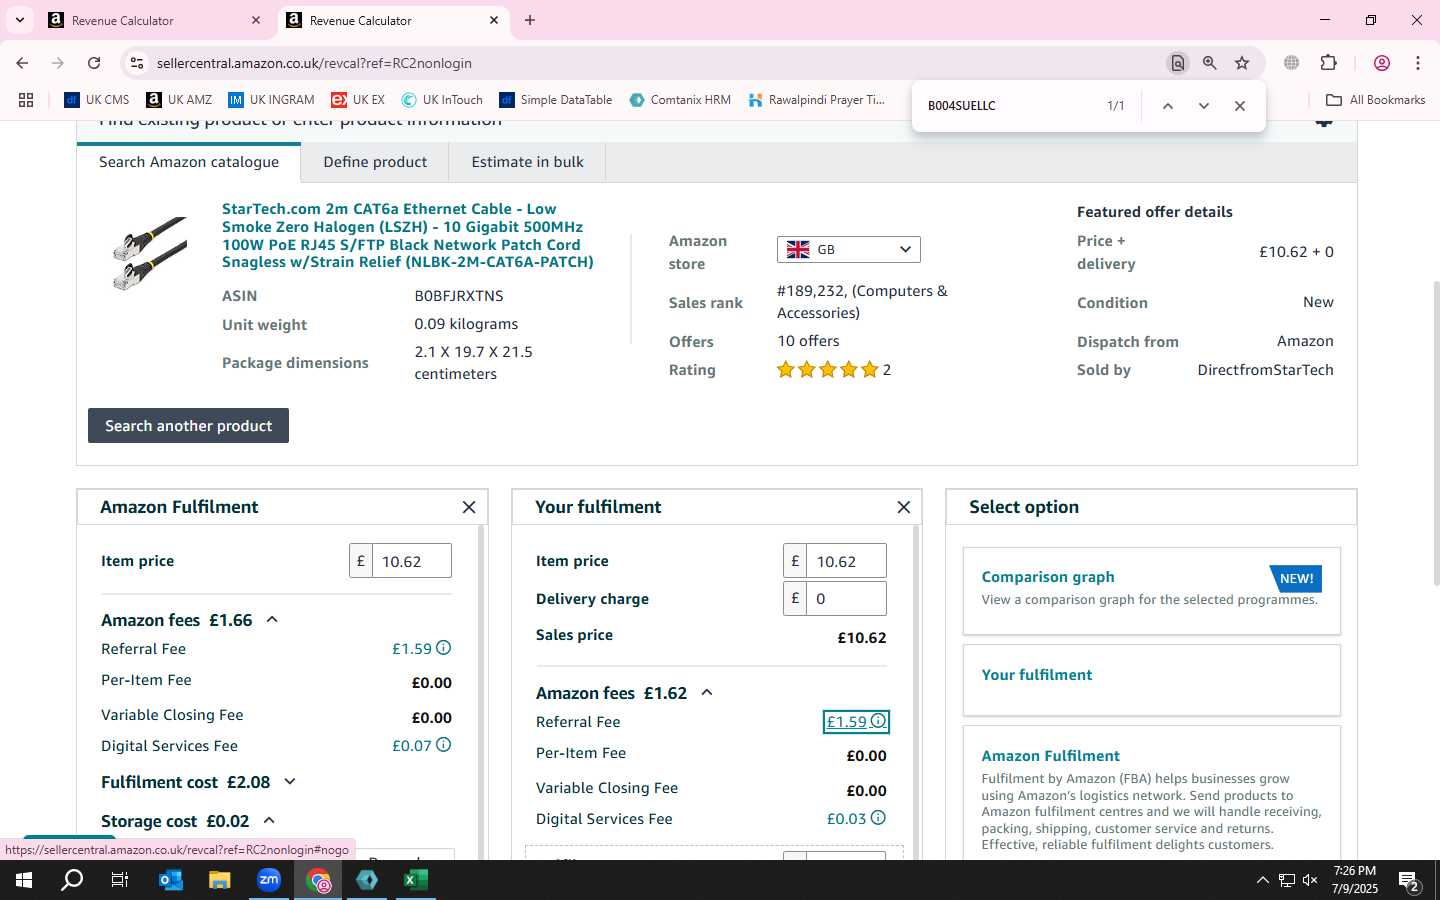Open Outlook from taskbar
Image resolution: width=1440 pixels, height=900 pixels.
point(171,881)
